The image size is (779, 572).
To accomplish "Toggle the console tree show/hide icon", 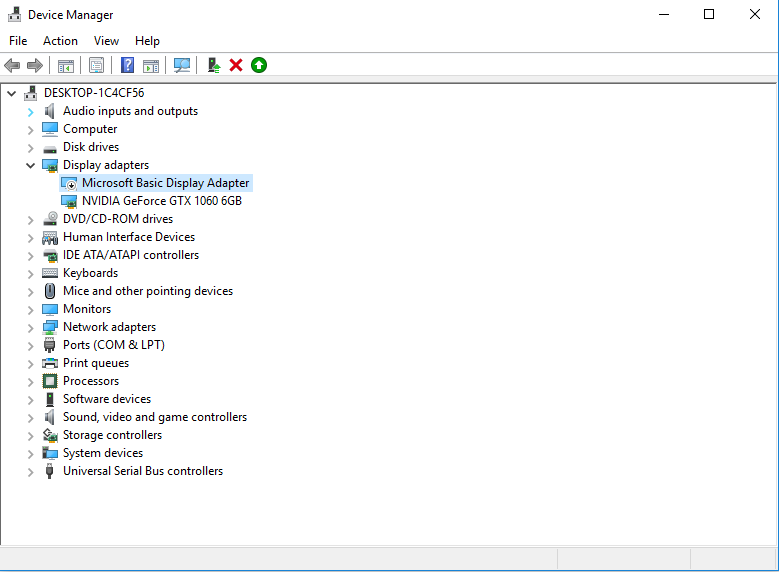I will [x=66, y=65].
